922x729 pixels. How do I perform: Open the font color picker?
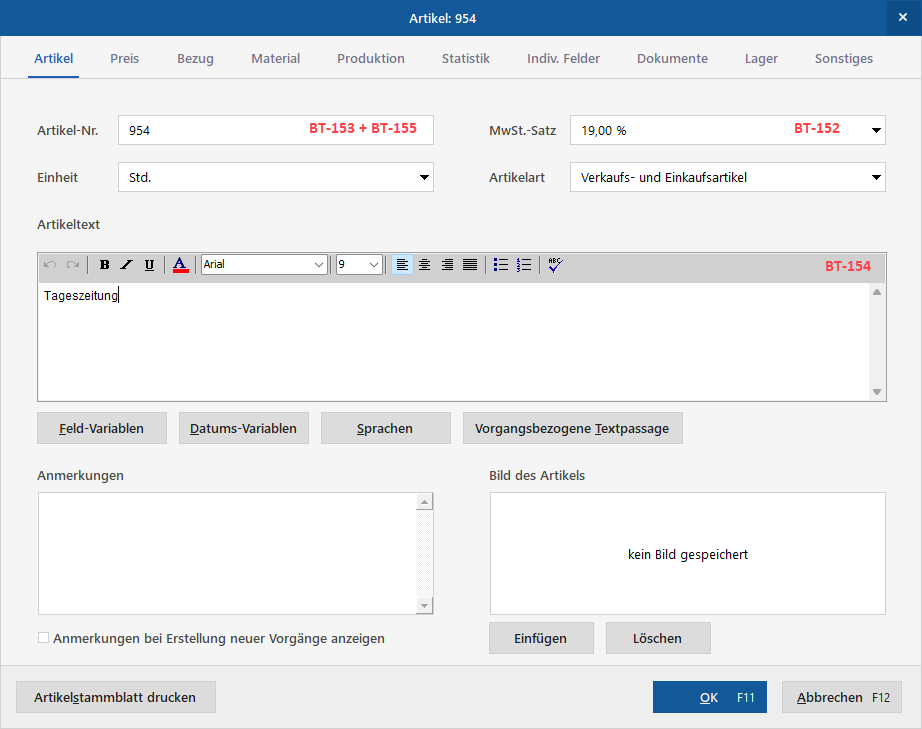[x=181, y=265]
